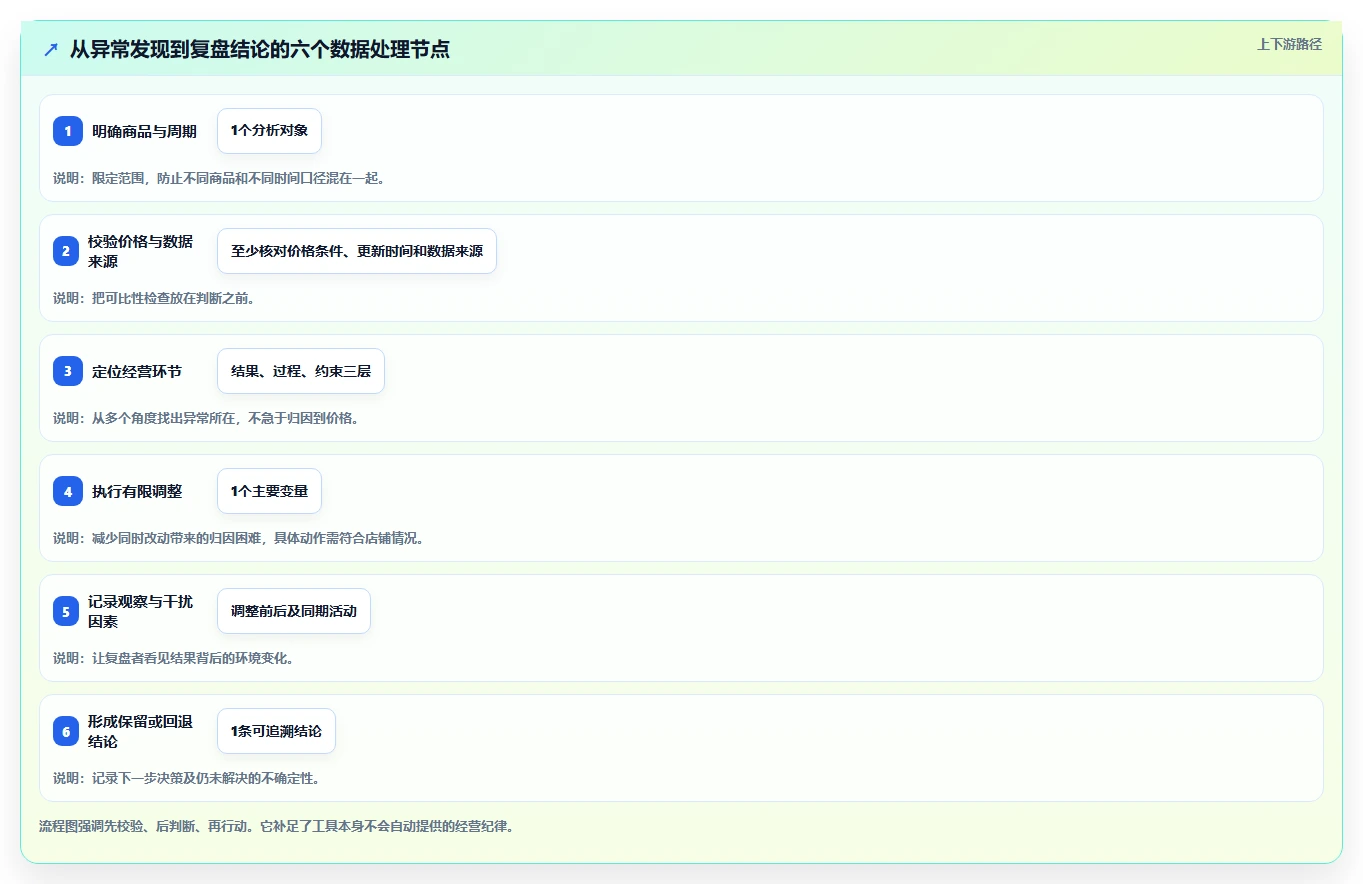The height and width of the screenshot is (884, 1363).
Task: Click the step title 记录观察与干扰因素
Action: [x=141, y=611]
